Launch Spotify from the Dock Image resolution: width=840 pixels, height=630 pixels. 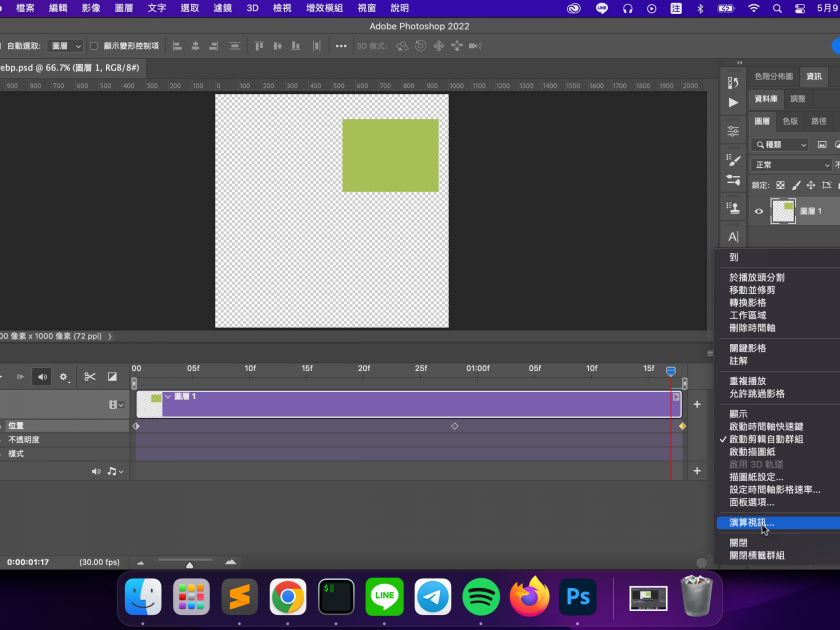tap(482, 597)
